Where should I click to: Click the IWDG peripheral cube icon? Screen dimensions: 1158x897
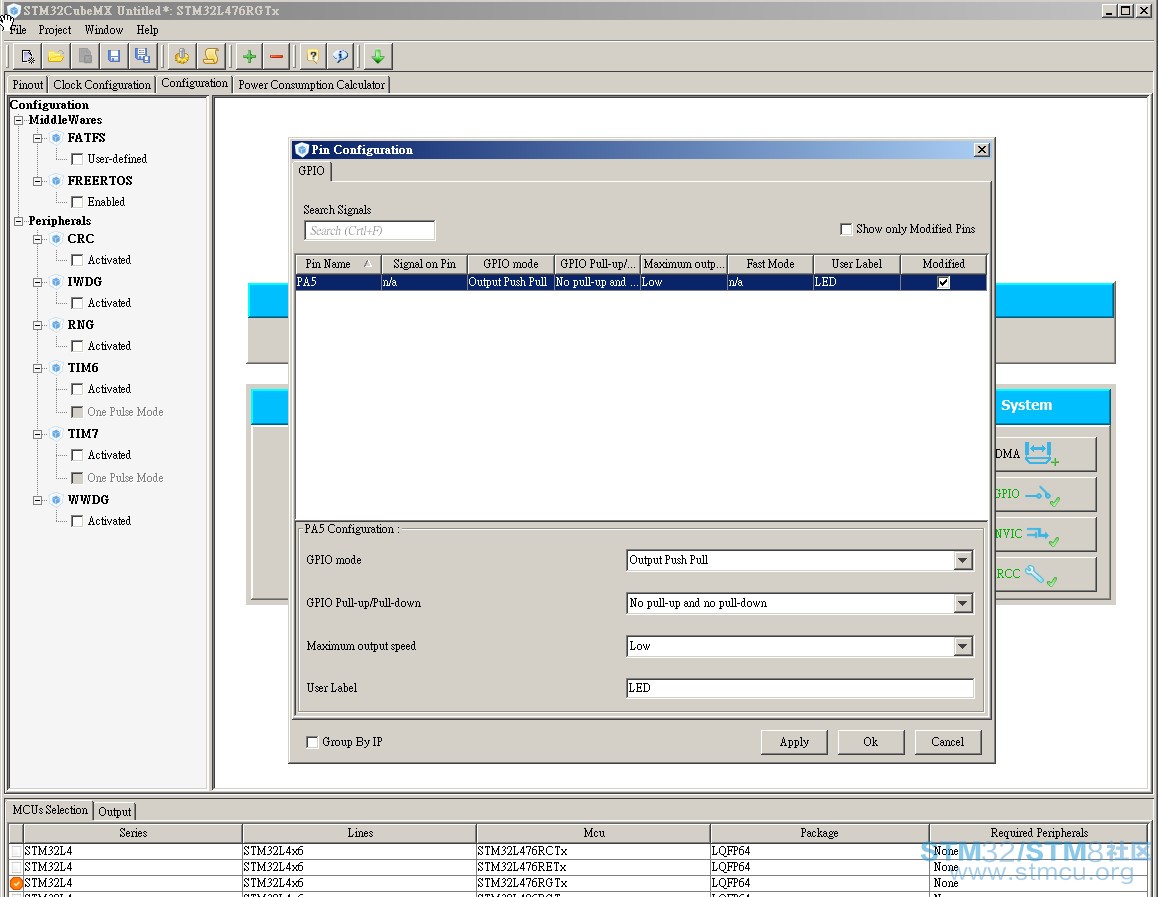click(56, 282)
